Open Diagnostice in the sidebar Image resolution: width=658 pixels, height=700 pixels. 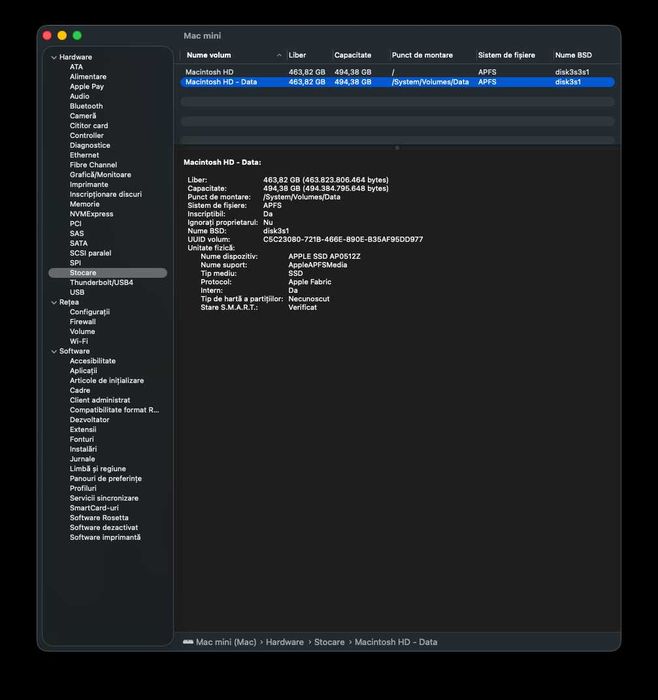pyautogui.click(x=90, y=146)
